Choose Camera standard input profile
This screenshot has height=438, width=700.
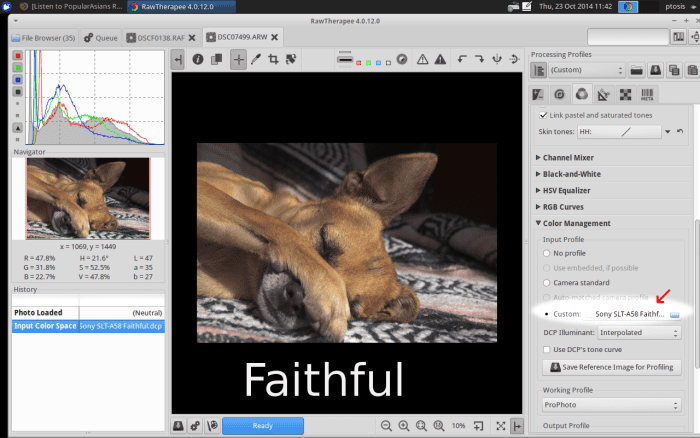pos(546,284)
